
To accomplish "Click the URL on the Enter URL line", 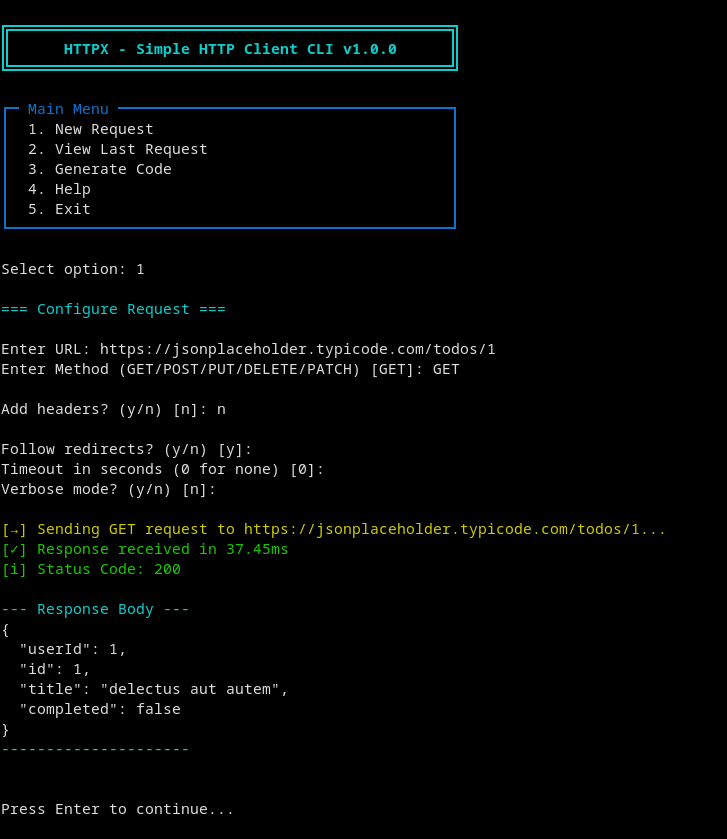I will [297, 349].
